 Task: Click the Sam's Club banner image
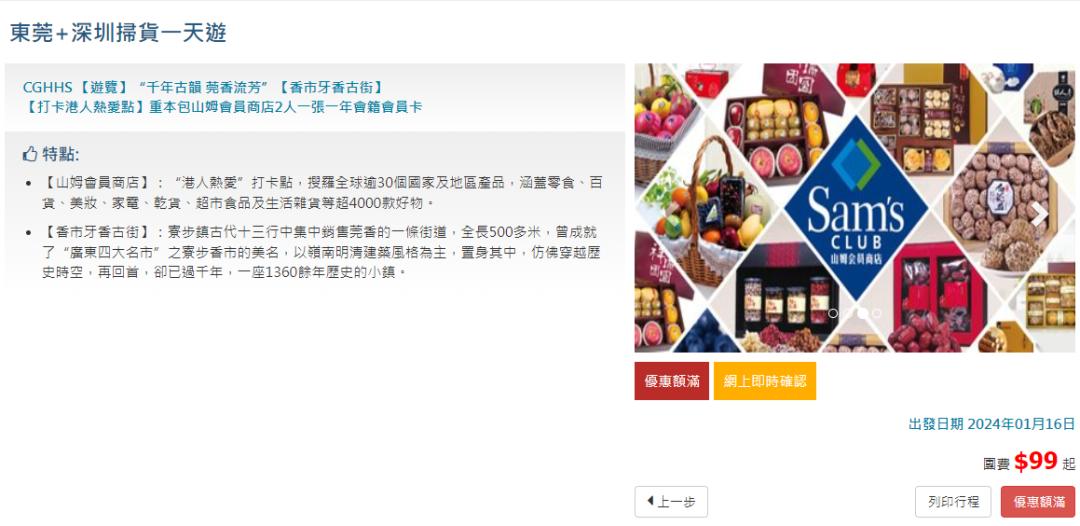854,208
